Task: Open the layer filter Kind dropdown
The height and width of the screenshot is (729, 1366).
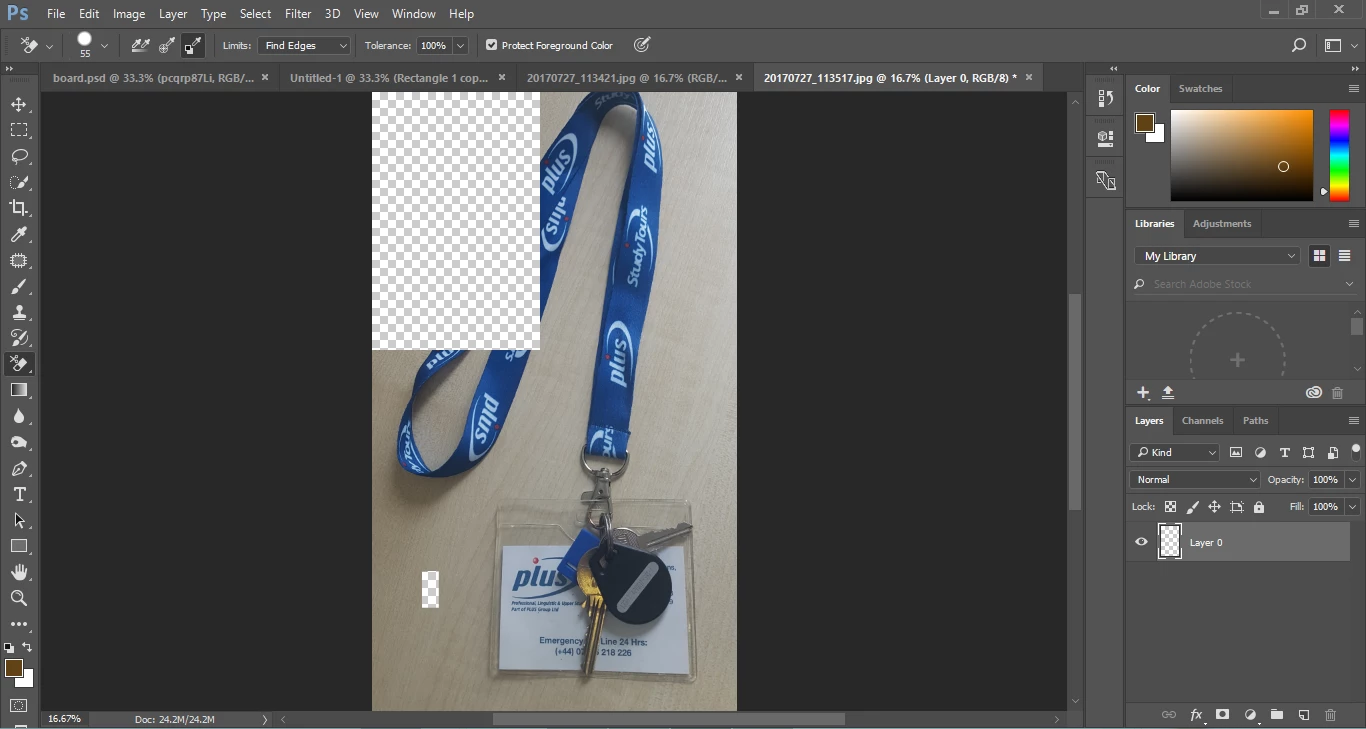Action: click(1175, 453)
